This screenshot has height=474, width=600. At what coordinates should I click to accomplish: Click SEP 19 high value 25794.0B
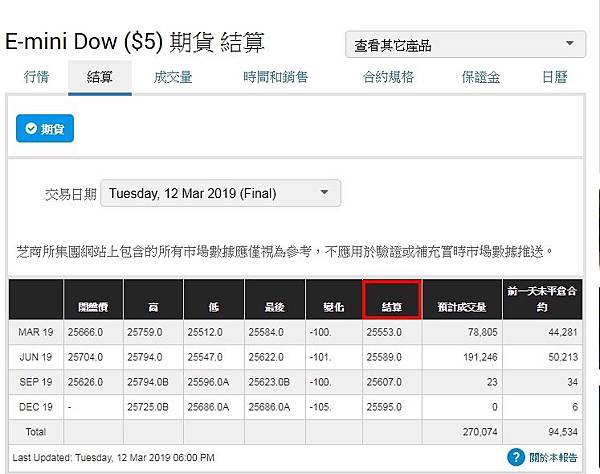[148, 382]
